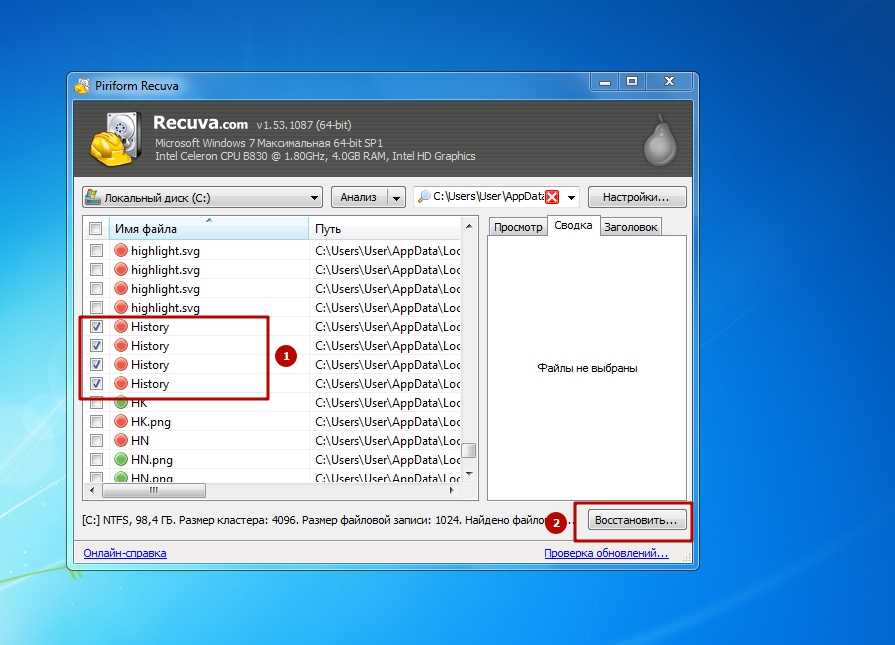Open the Онлайн-справка link

[x=125, y=553]
